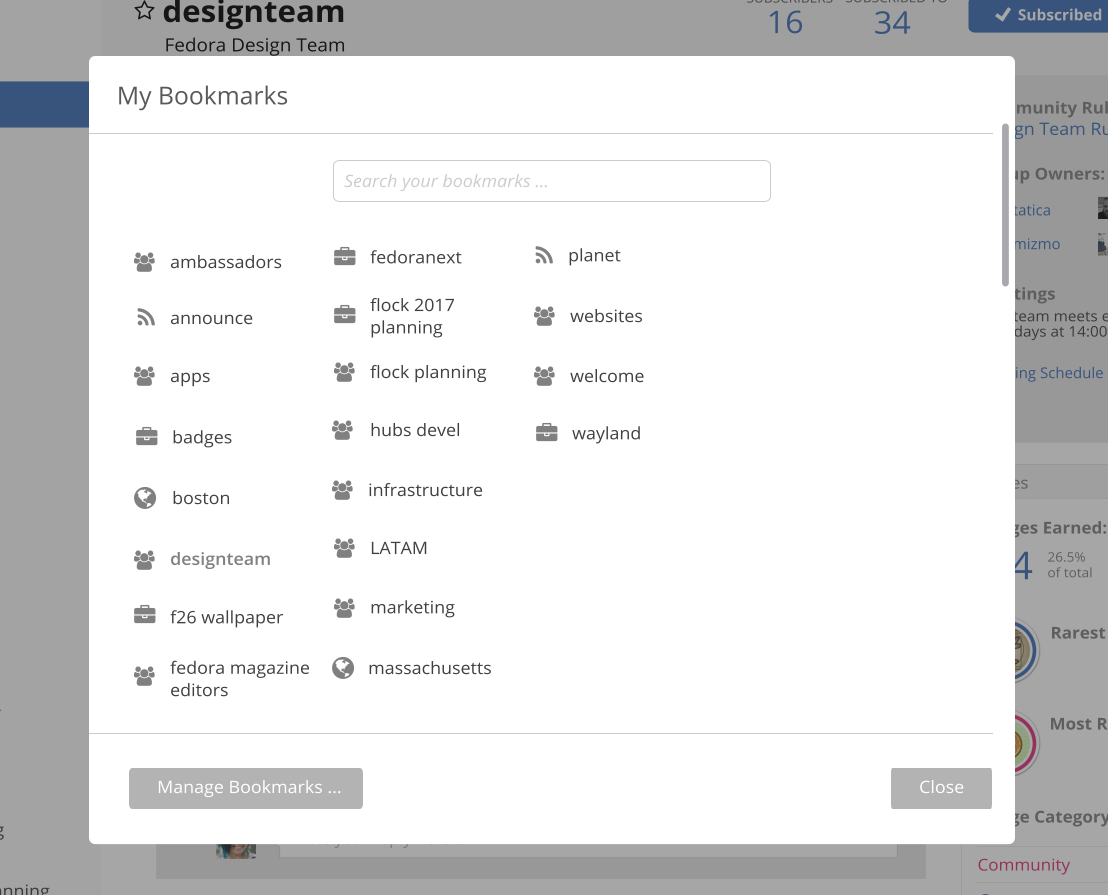Viewport: 1108px width, 895px height.
Task: Open the Community link in background sidebar
Action: coord(1023,865)
